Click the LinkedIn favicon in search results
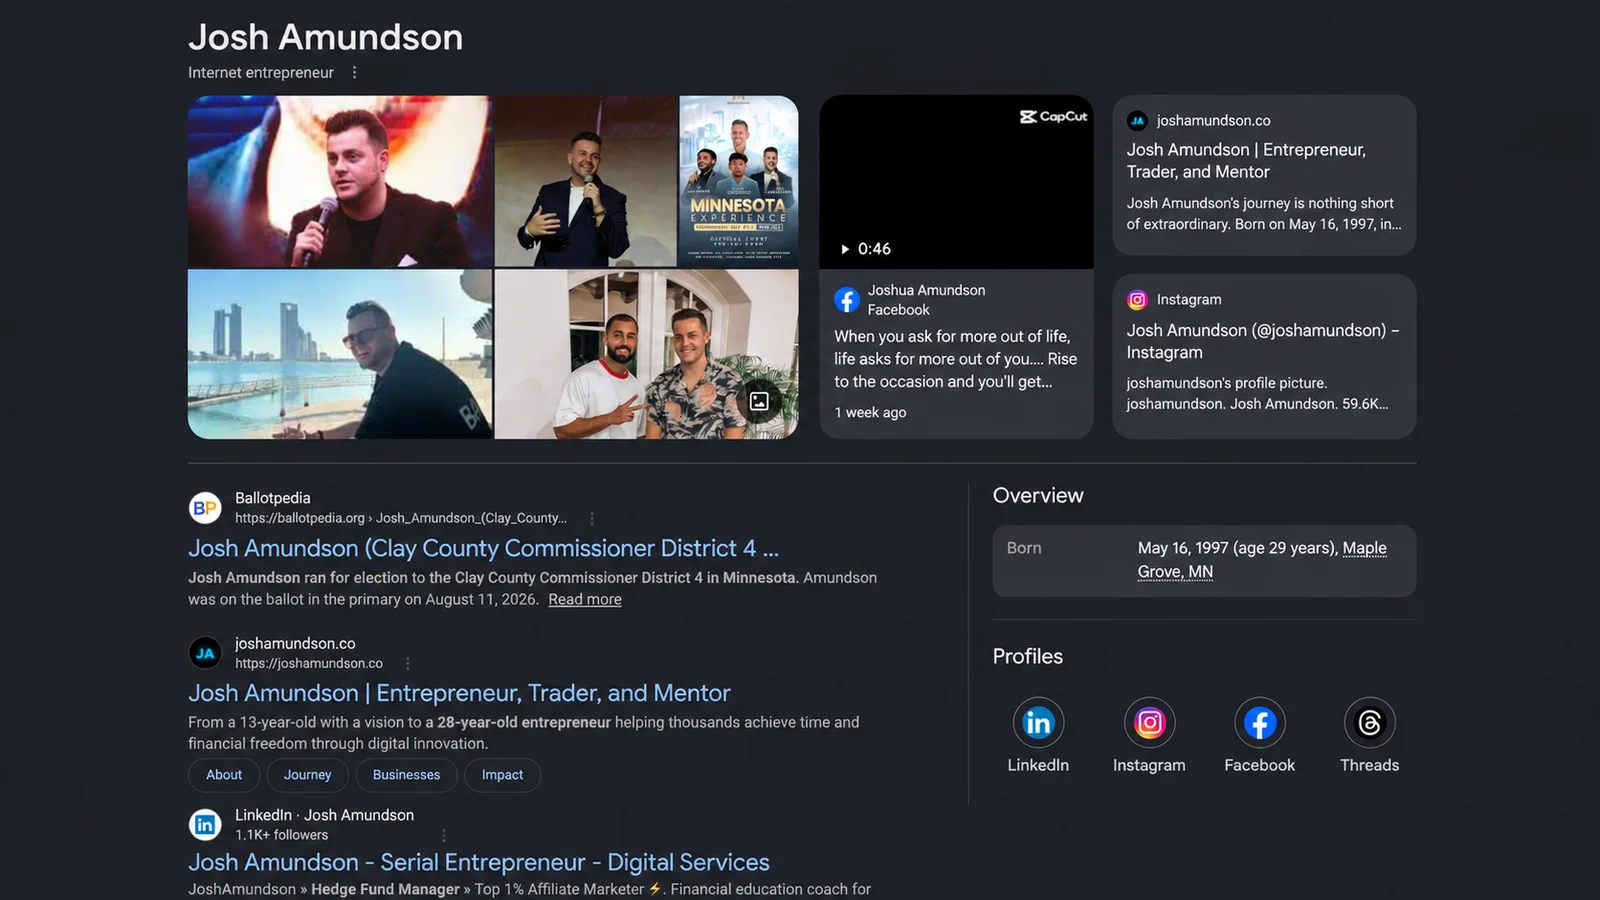1600x900 pixels. coord(205,824)
